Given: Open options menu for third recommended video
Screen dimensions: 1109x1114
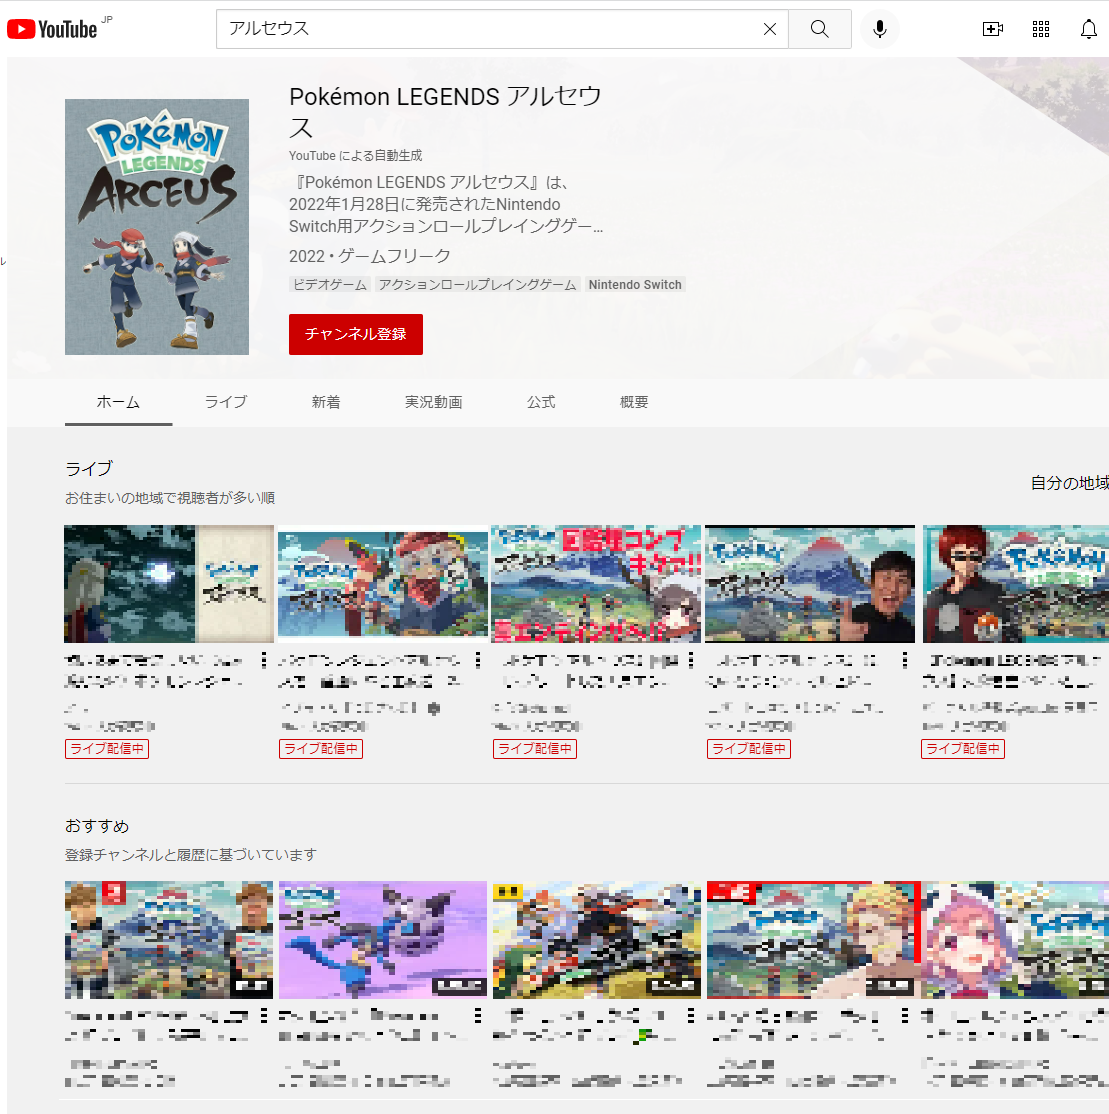Looking at the screenshot, I should click(x=691, y=1016).
